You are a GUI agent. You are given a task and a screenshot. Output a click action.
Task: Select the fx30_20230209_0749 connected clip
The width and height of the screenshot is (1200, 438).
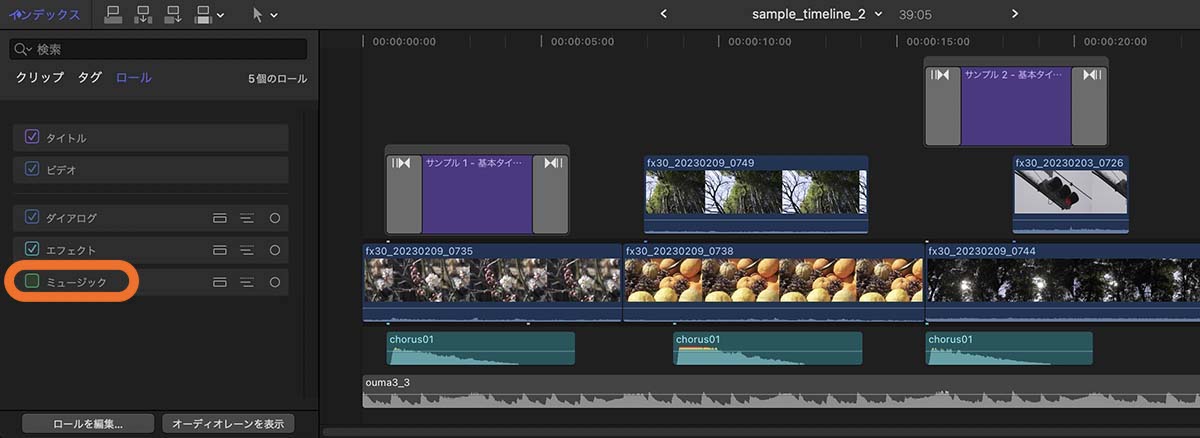(756, 194)
